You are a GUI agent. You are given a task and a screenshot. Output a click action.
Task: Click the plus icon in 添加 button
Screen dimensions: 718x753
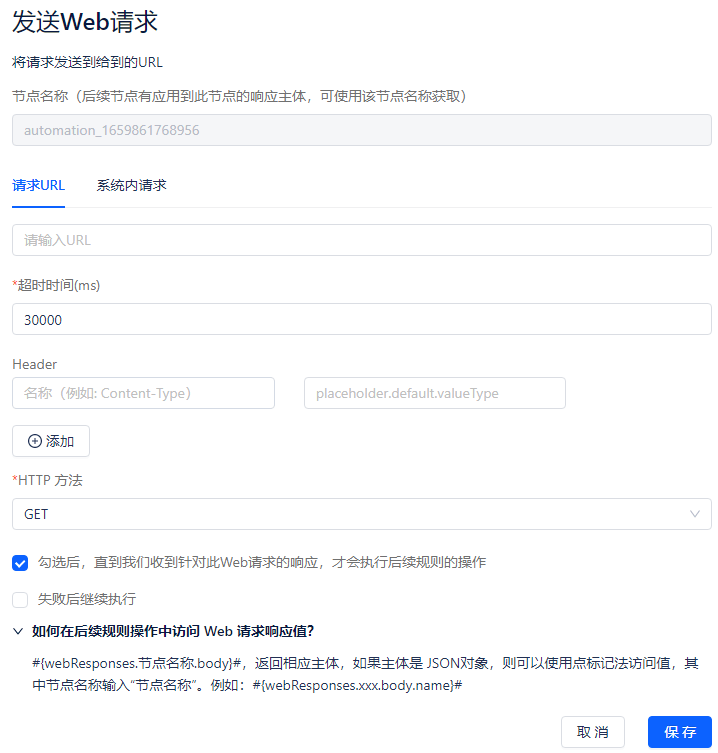tap(35, 441)
